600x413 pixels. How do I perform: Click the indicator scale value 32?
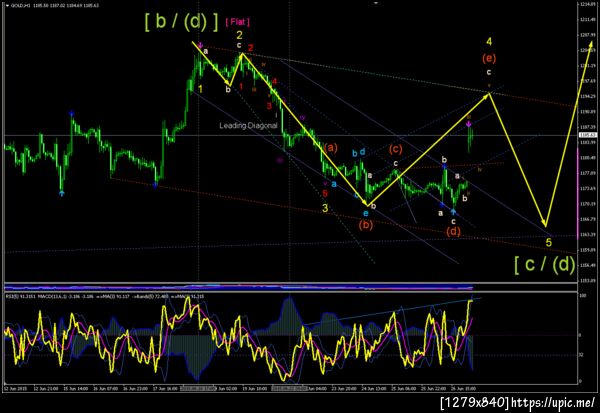point(581,355)
